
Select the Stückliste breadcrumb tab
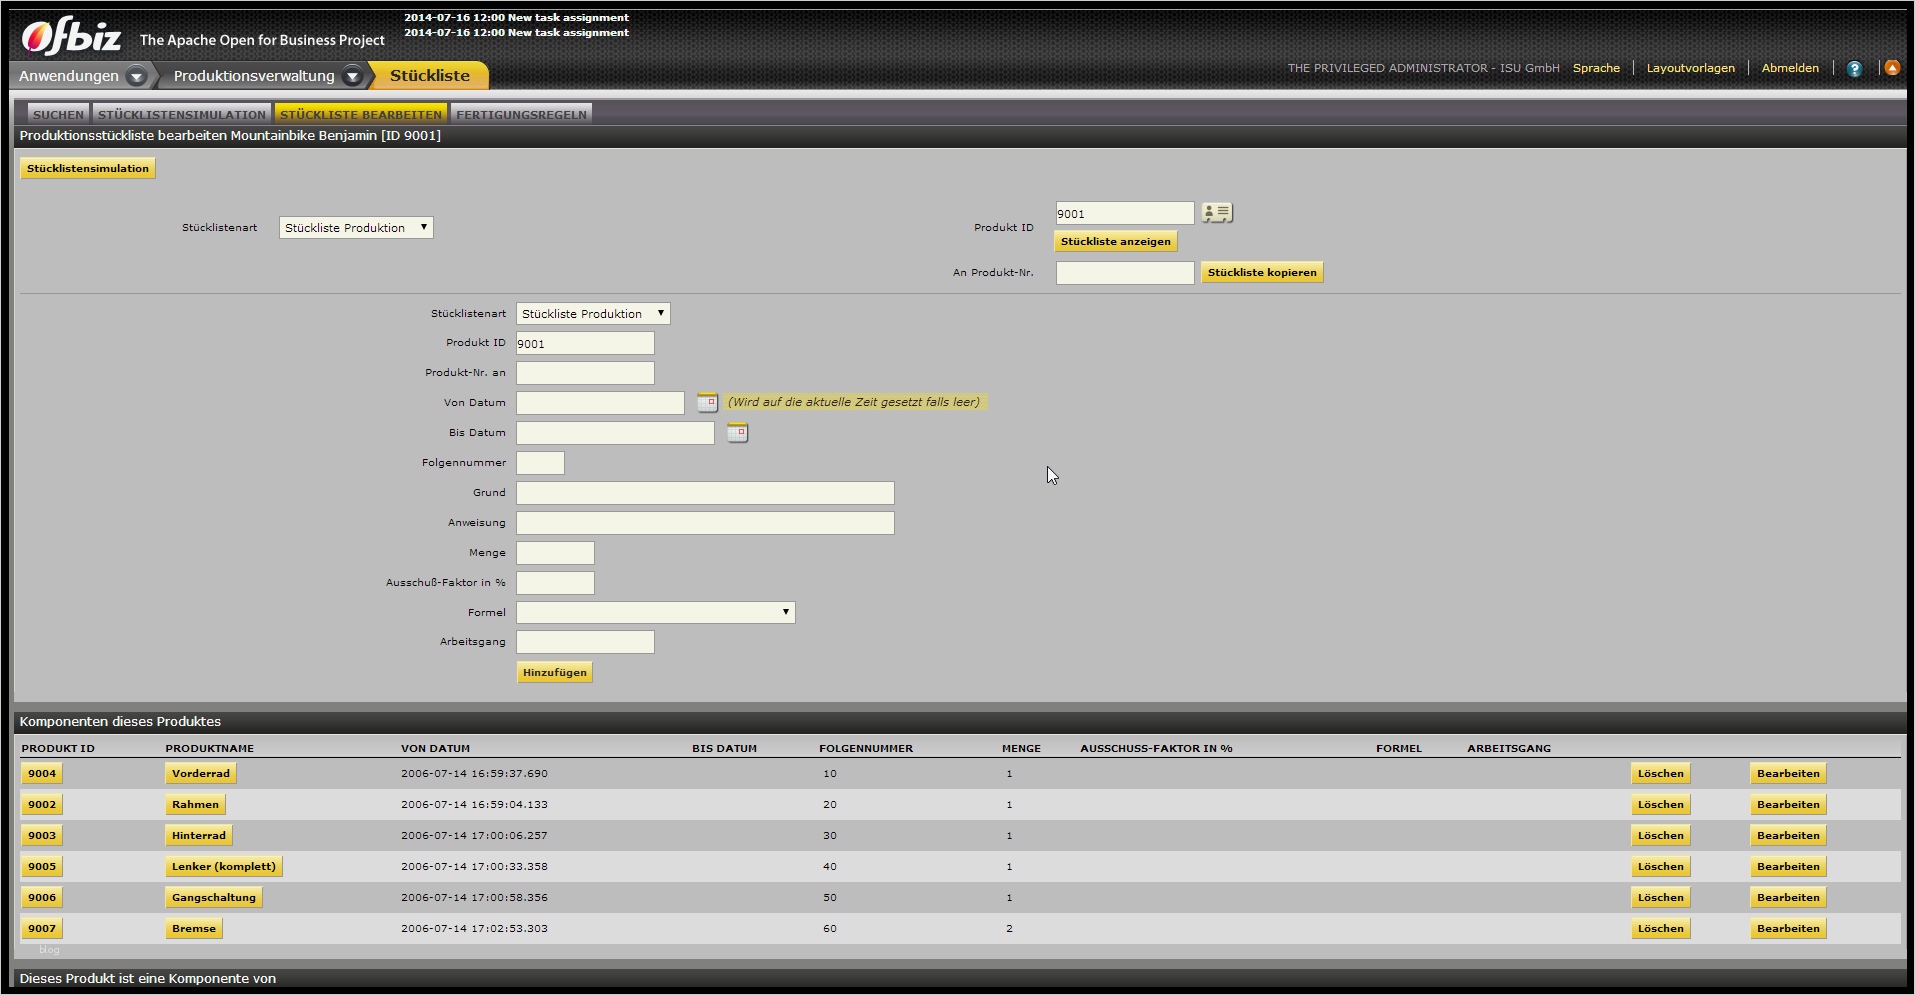point(430,76)
